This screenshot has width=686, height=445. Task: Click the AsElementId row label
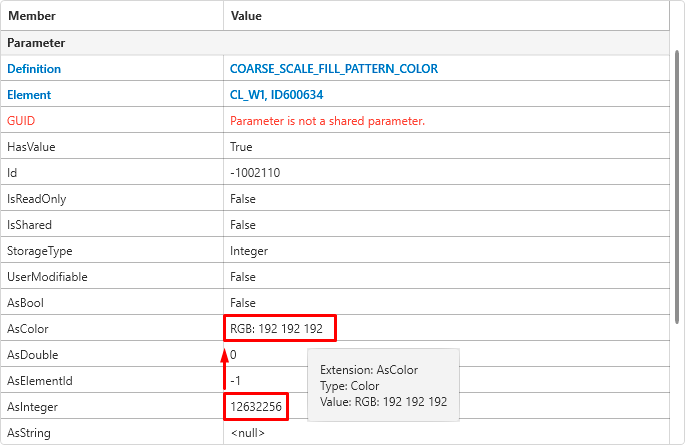pos(40,381)
